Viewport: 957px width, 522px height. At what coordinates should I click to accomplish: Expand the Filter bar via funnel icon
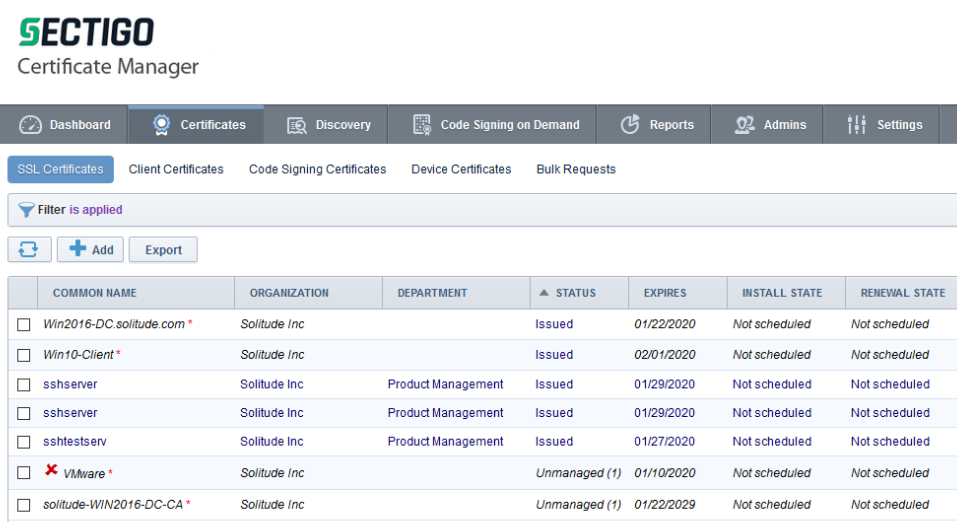pyautogui.click(x=26, y=210)
